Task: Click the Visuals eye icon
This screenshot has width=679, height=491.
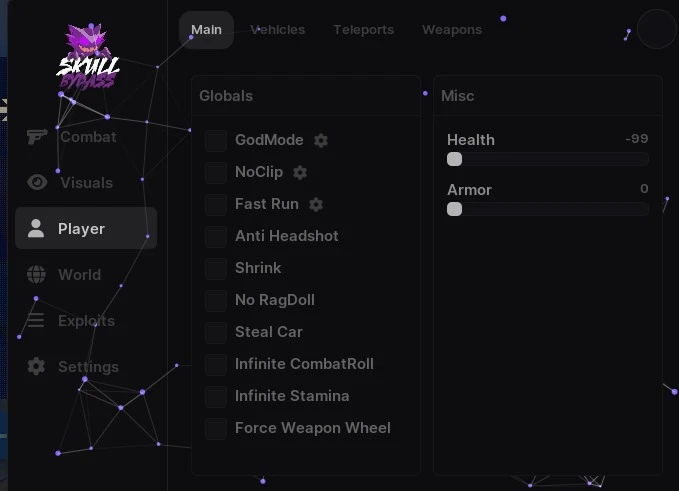Action: tap(37, 183)
